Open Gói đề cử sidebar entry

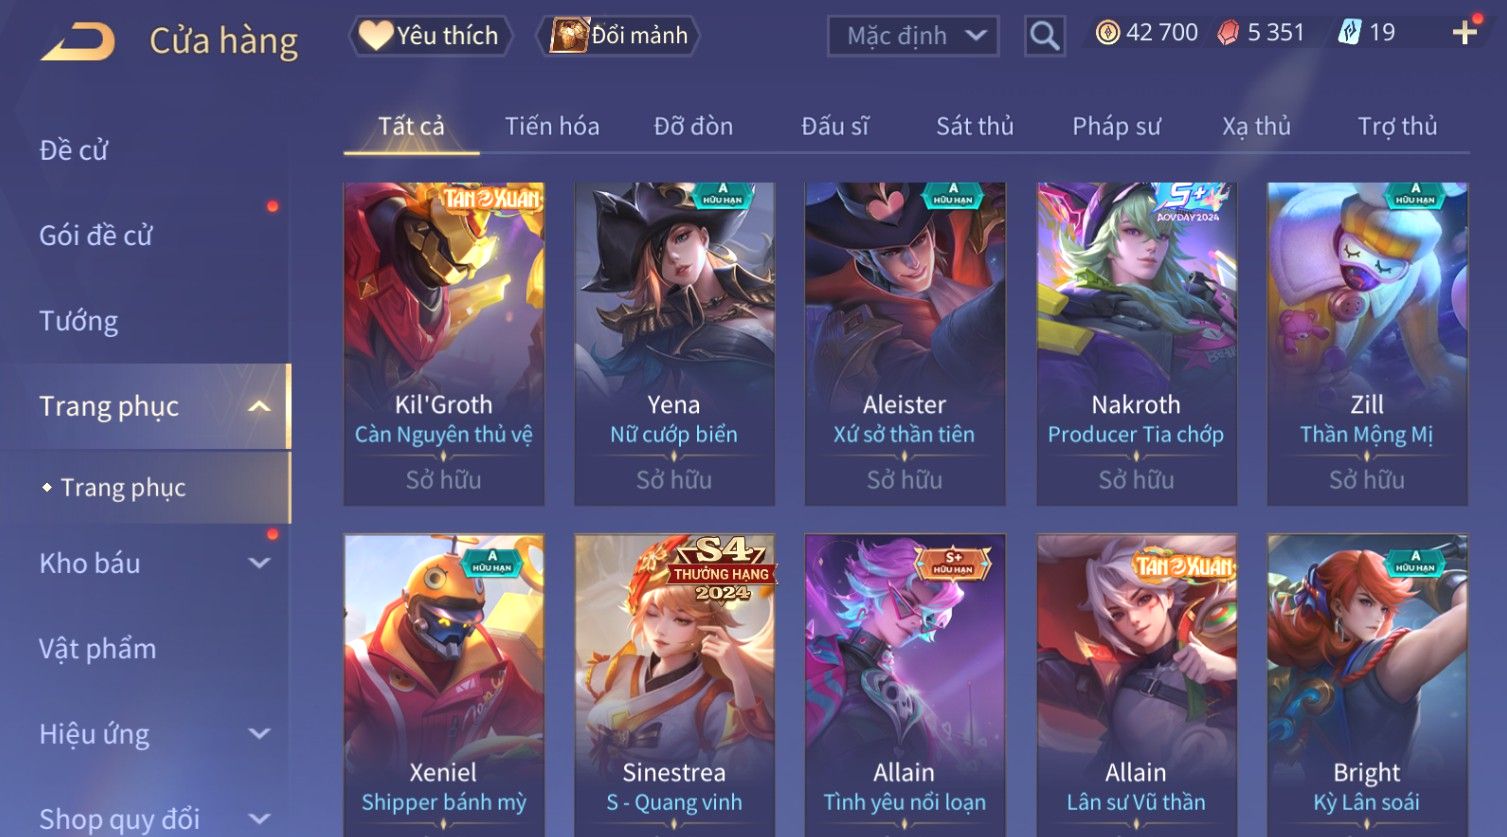96,236
